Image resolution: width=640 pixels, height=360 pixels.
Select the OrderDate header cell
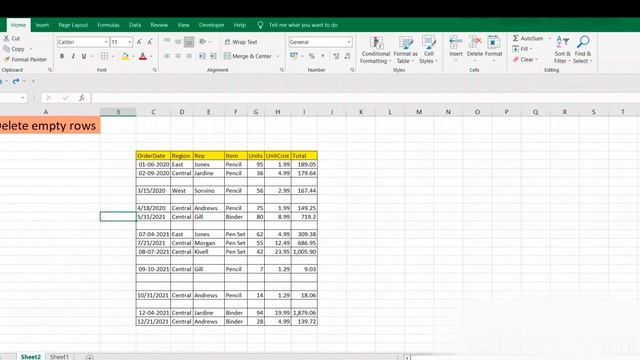pos(153,156)
